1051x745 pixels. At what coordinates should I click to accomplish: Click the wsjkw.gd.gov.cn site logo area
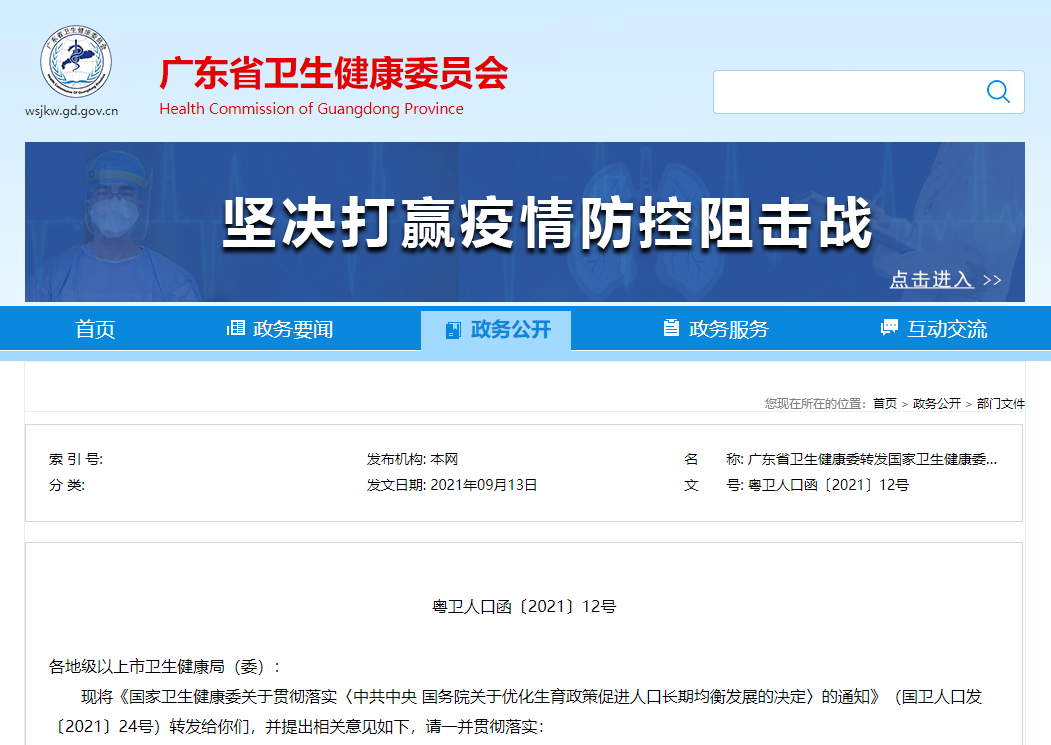click(x=70, y=111)
